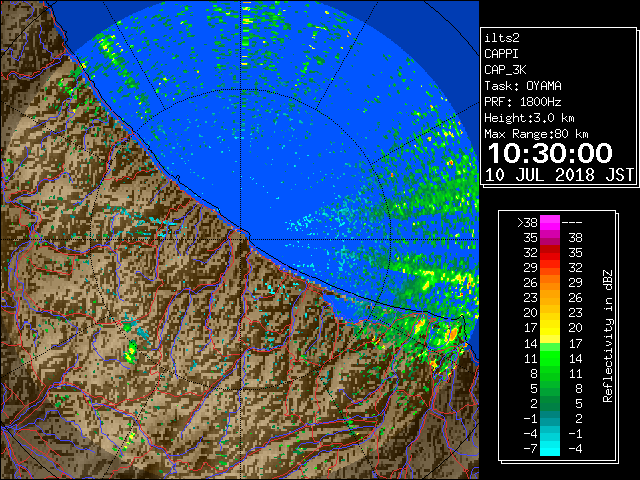Screen dimensions: 640x480
Task: Click the "CAP_3K" label
Action: pyautogui.click(x=505, y=70)
